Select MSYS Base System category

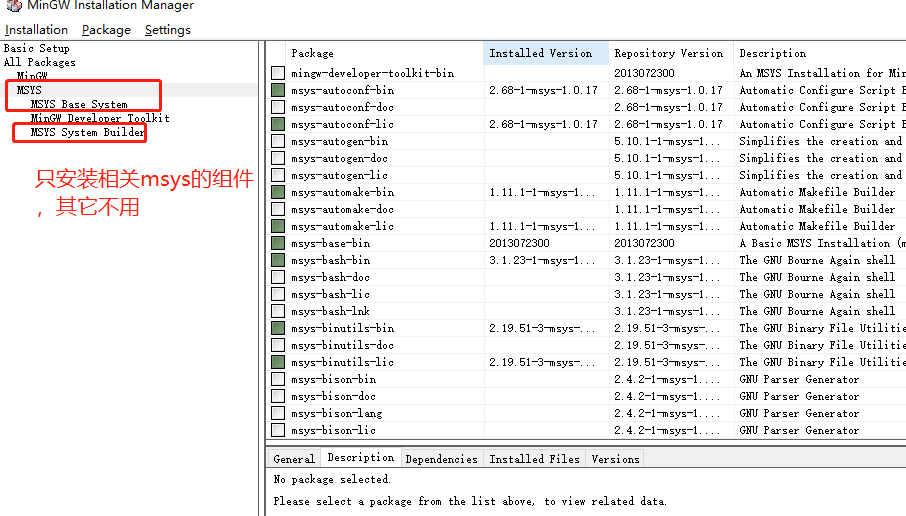coord(79,104)
